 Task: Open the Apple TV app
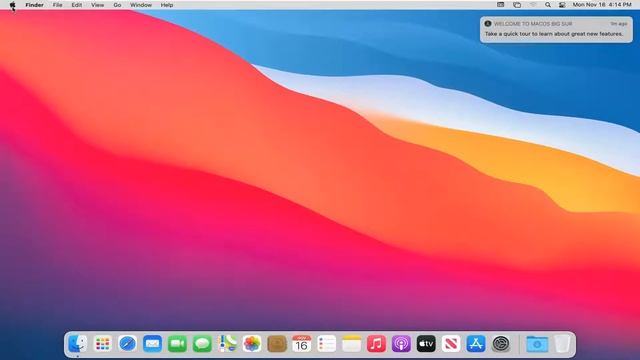[x=426, y=344]
